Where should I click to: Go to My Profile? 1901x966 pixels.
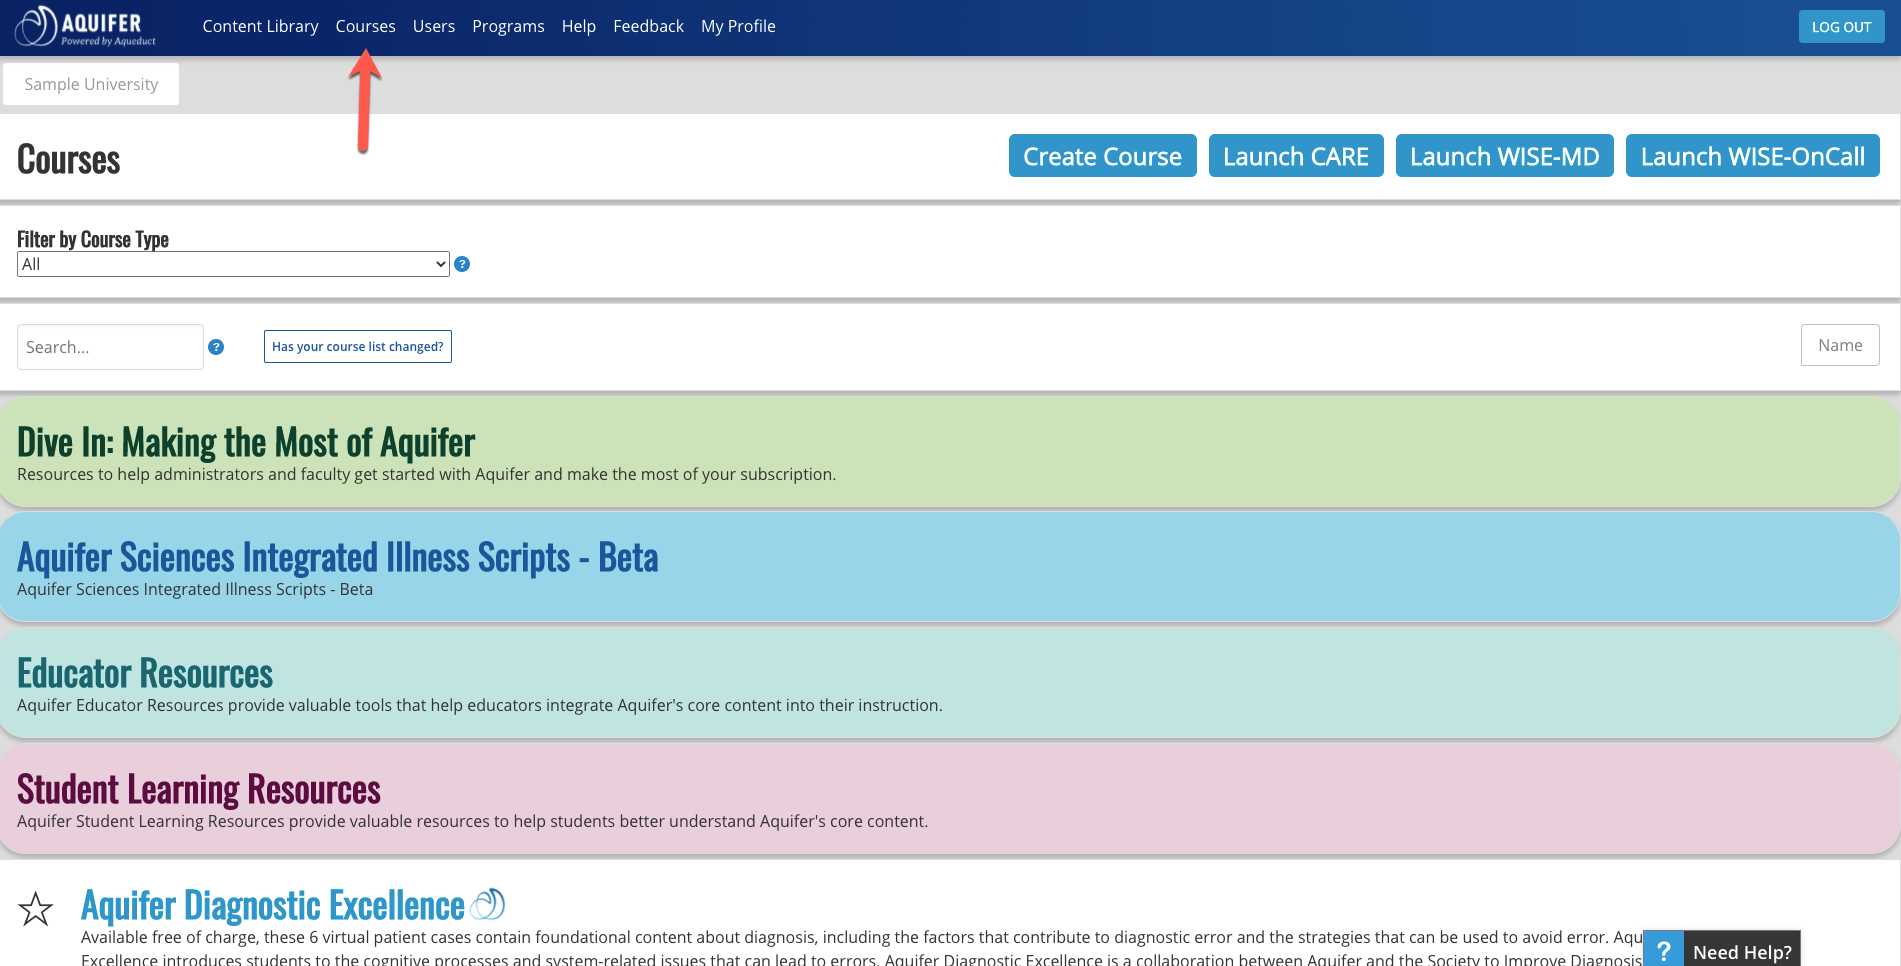pos(738,26)
